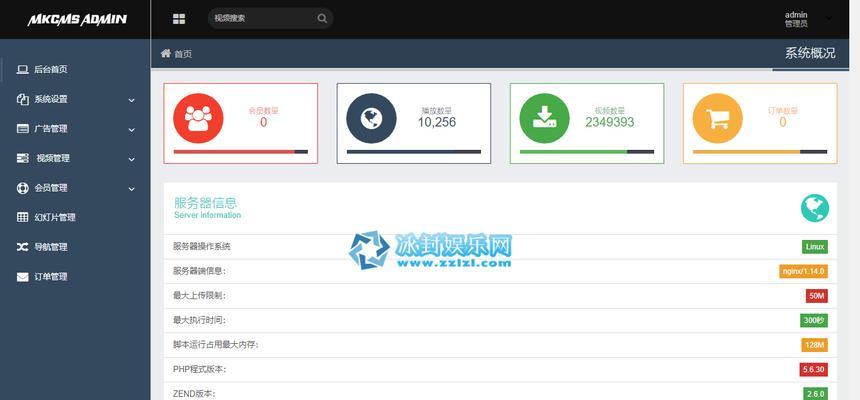
Task: Click the 2349393 video count value
Action: 610,122
